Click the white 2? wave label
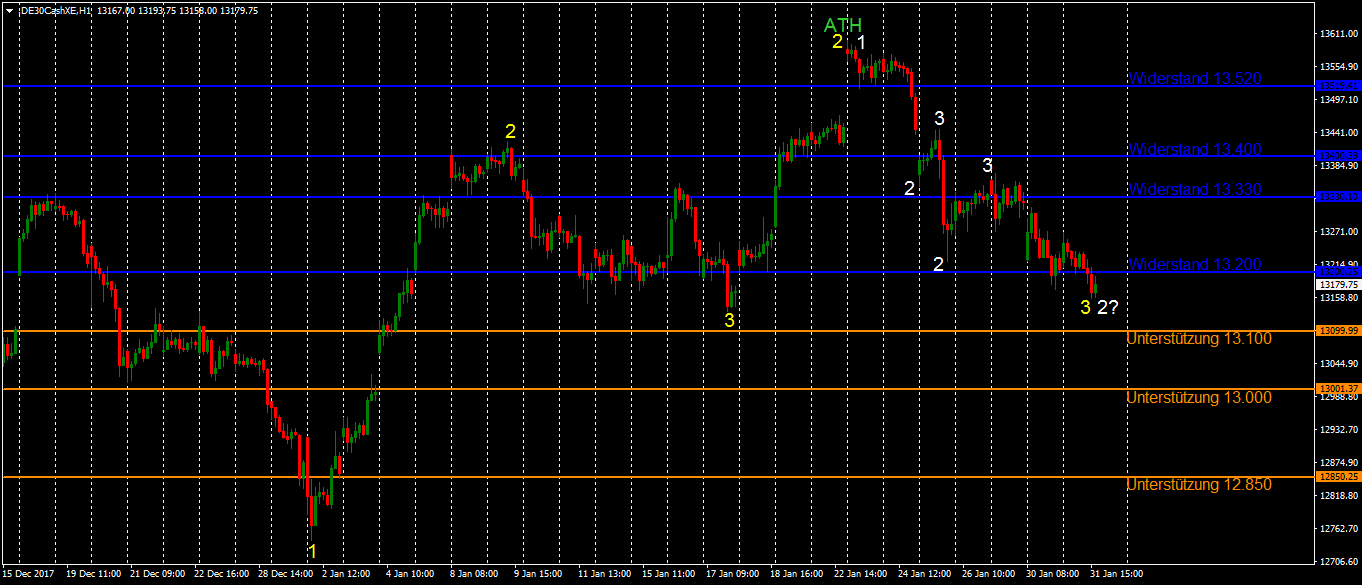 (1107, 307)
